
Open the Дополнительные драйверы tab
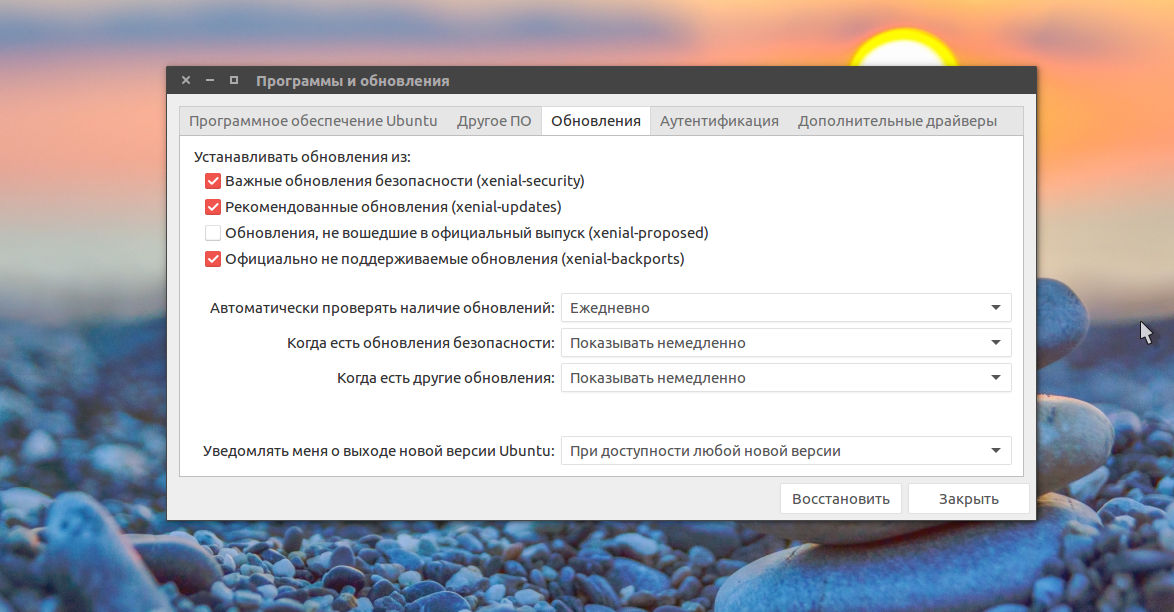click(897, 121)
